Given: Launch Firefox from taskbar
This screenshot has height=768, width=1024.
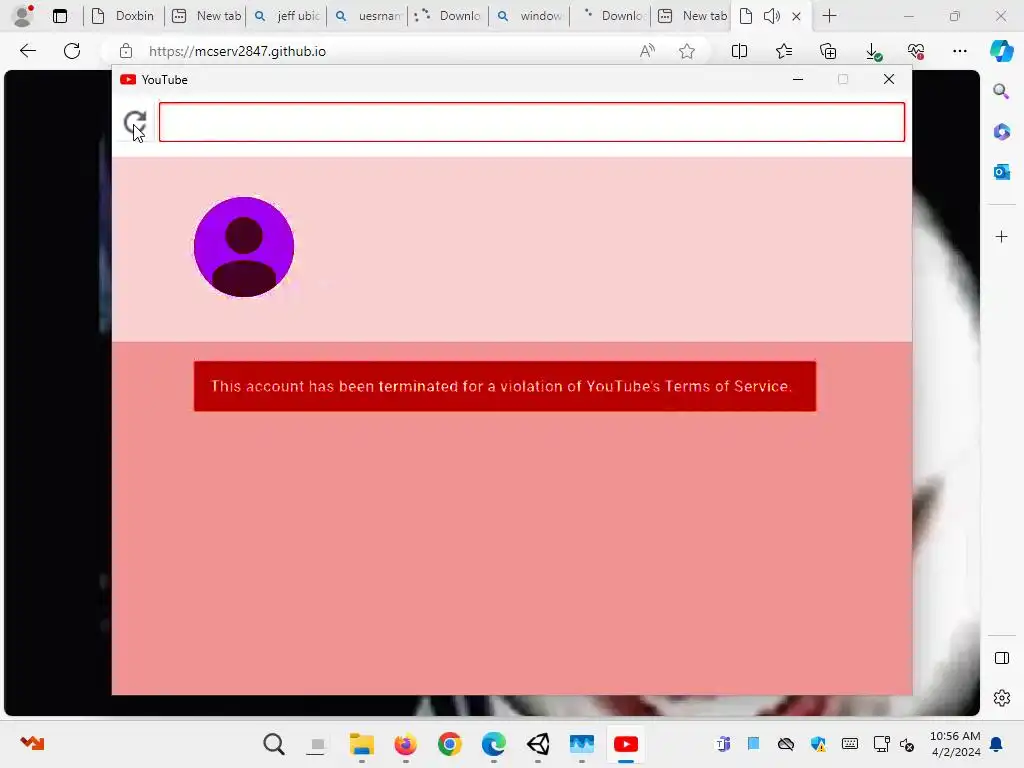Looking at the screenshot, I should [406, 744].
